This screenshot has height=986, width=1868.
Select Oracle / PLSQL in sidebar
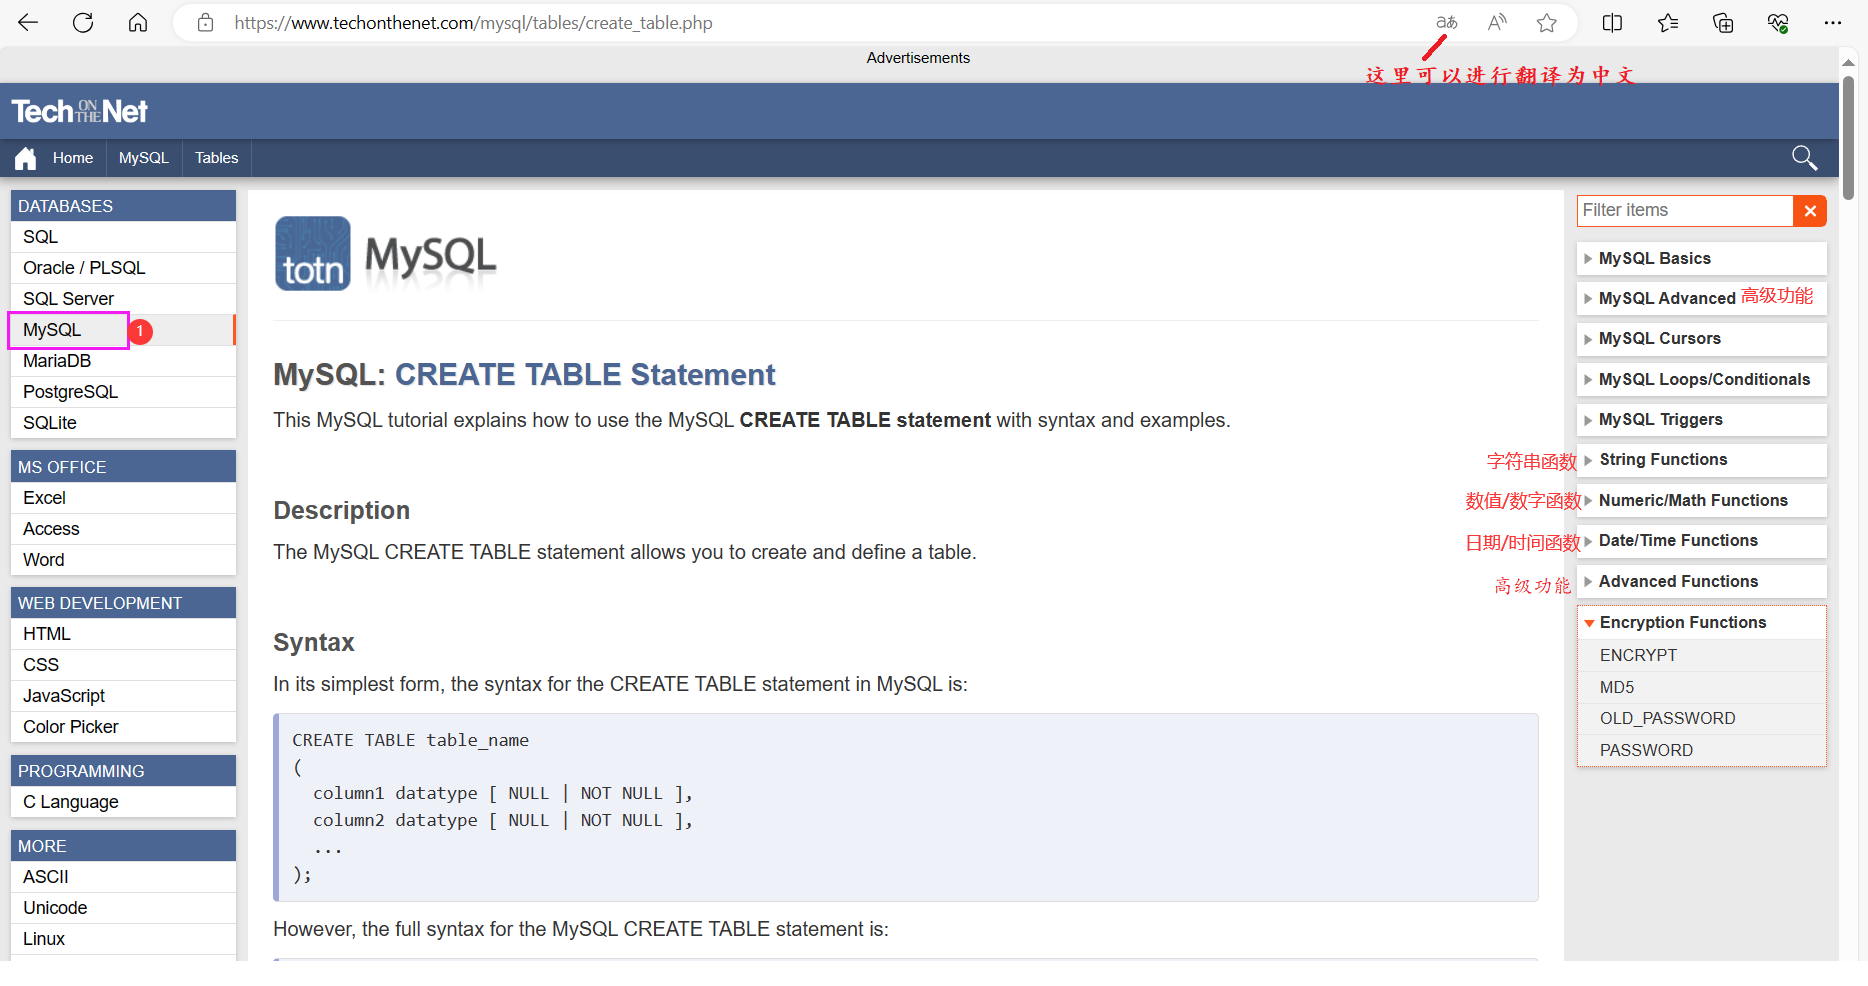tap(123, 268)
